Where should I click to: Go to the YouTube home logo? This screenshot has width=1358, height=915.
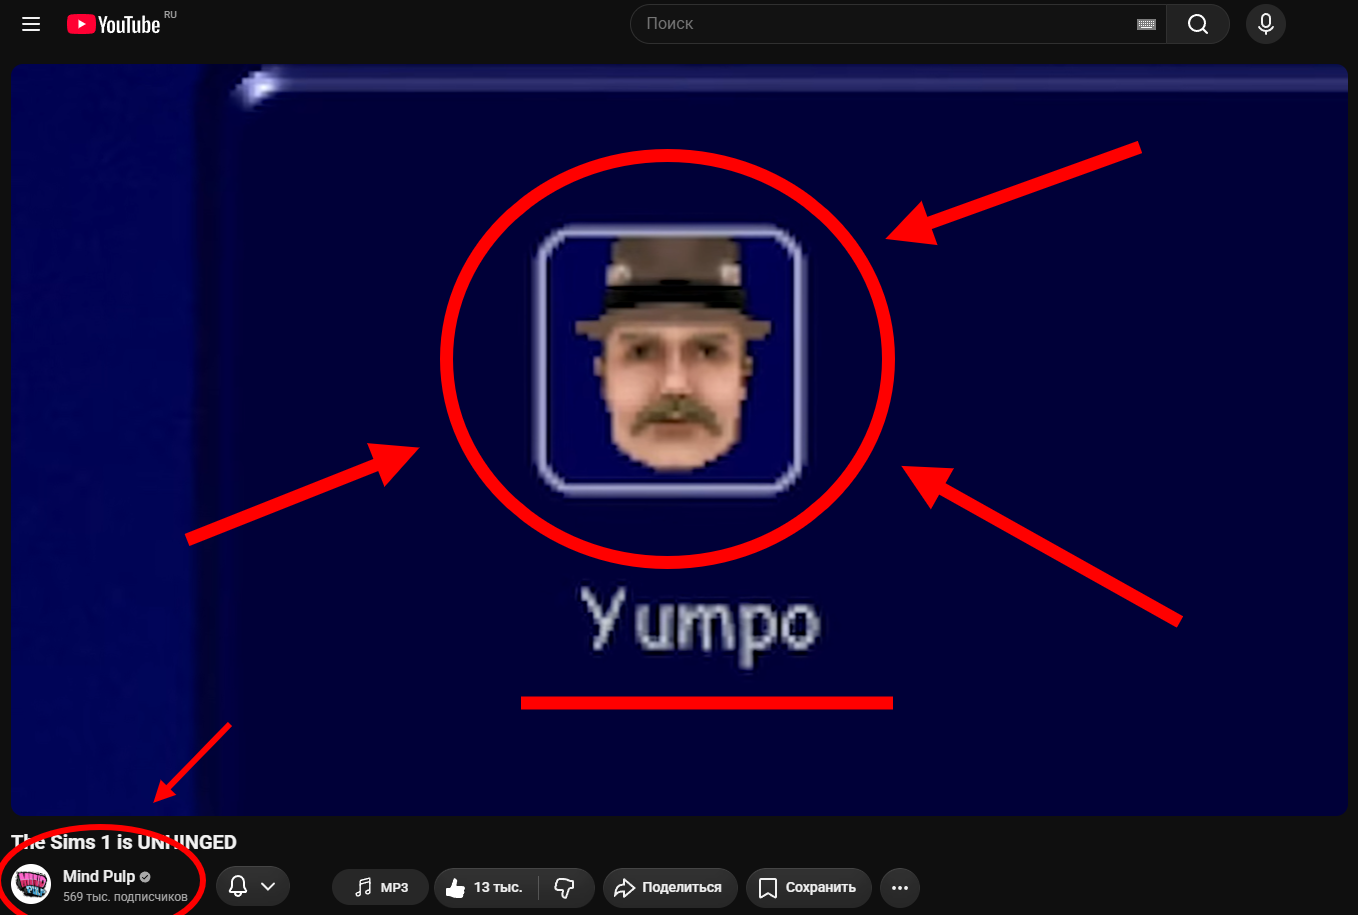[x=113, y=24]
